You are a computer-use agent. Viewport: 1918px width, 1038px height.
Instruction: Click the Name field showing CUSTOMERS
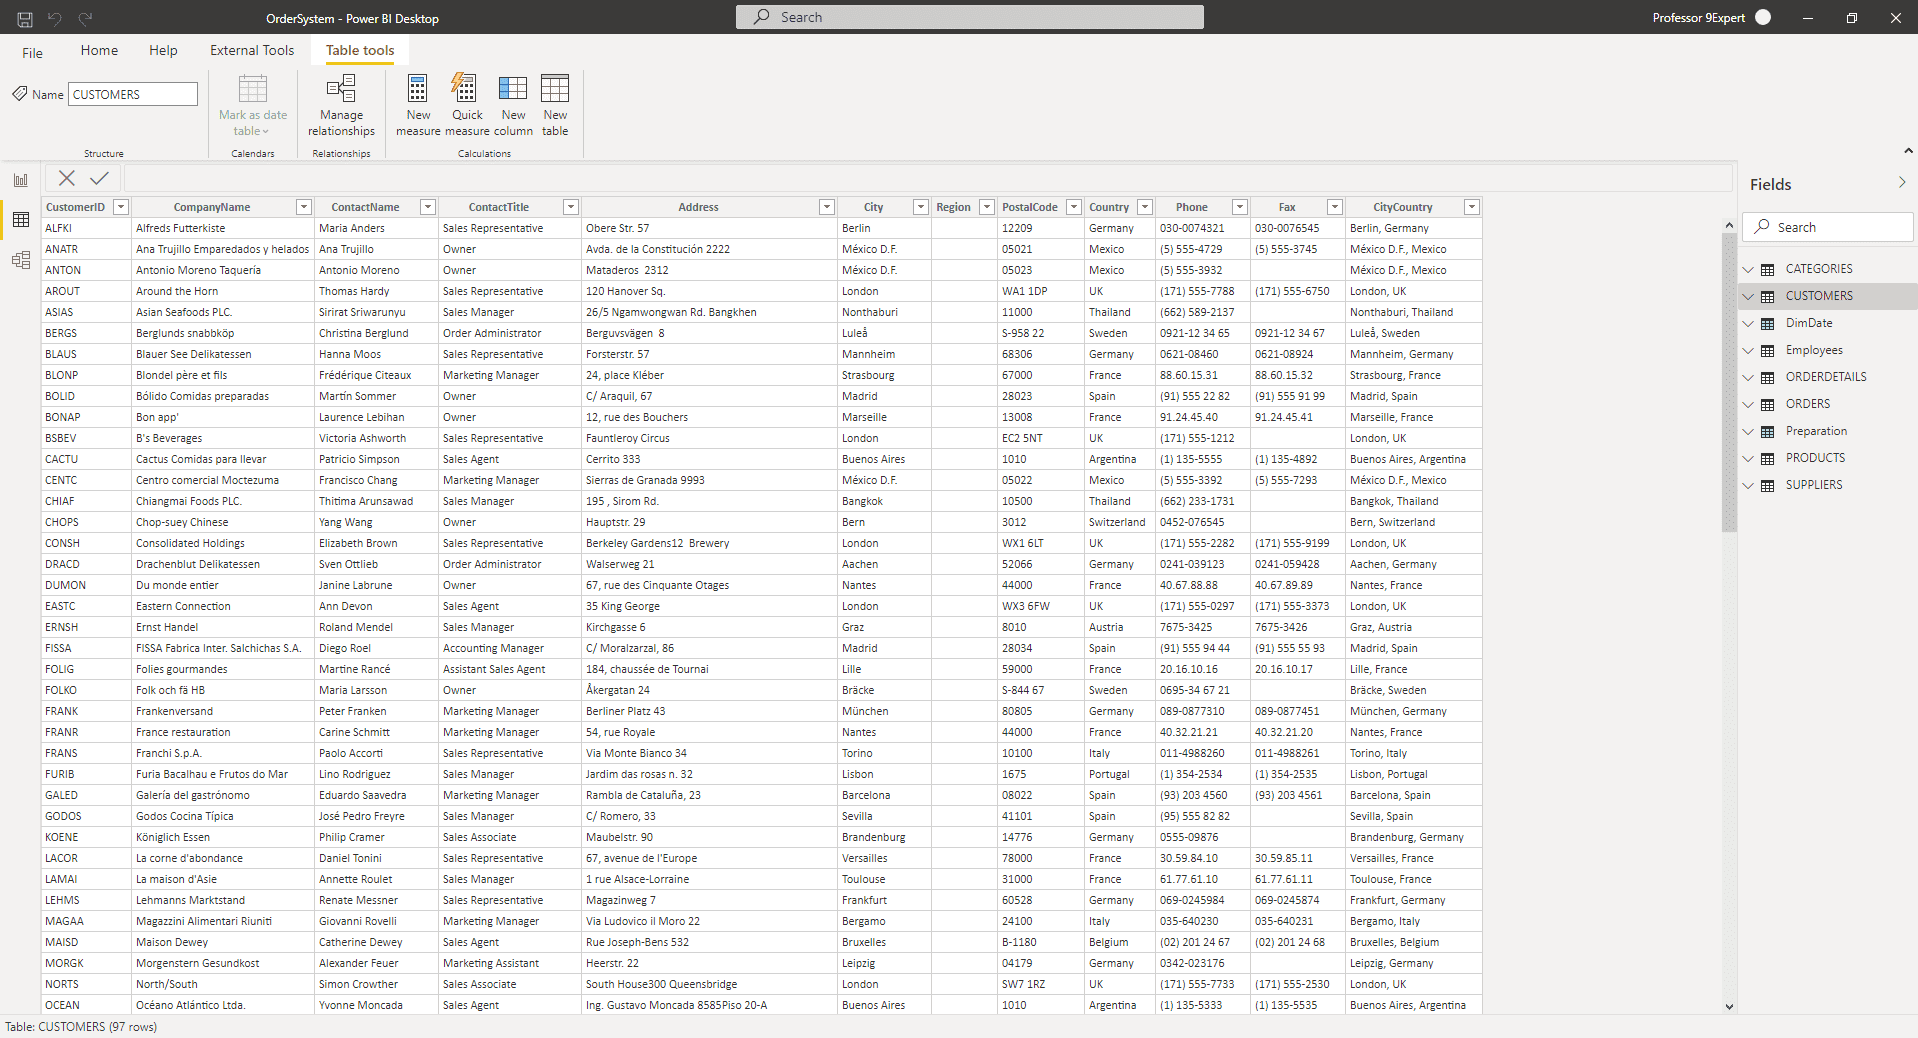pos(132,93)
